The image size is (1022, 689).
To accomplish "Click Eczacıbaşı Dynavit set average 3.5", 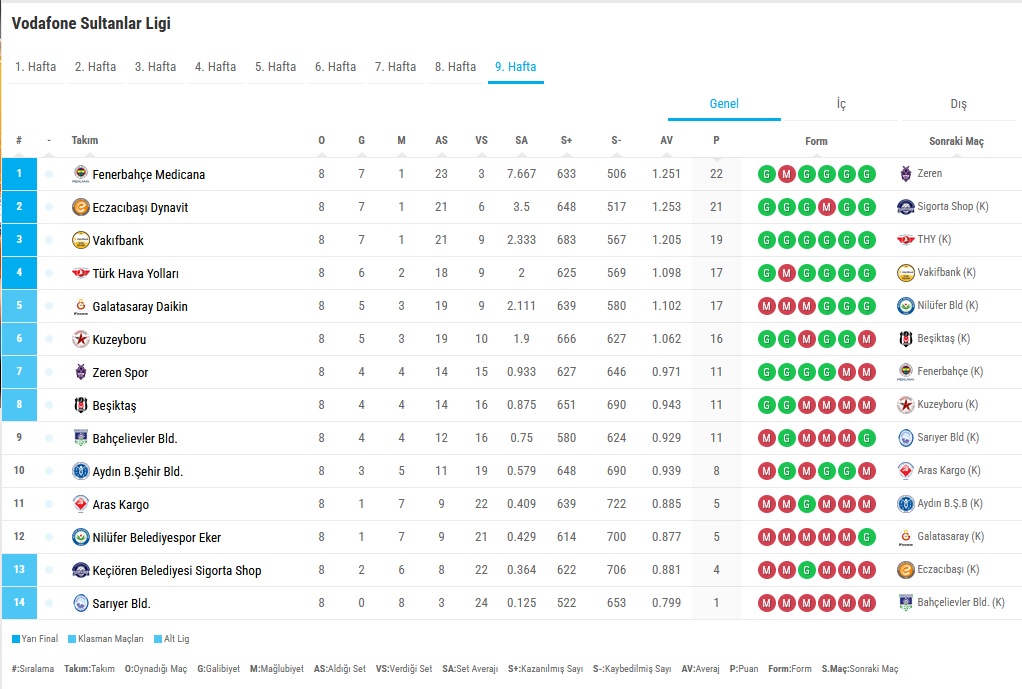I will [521, 207].
